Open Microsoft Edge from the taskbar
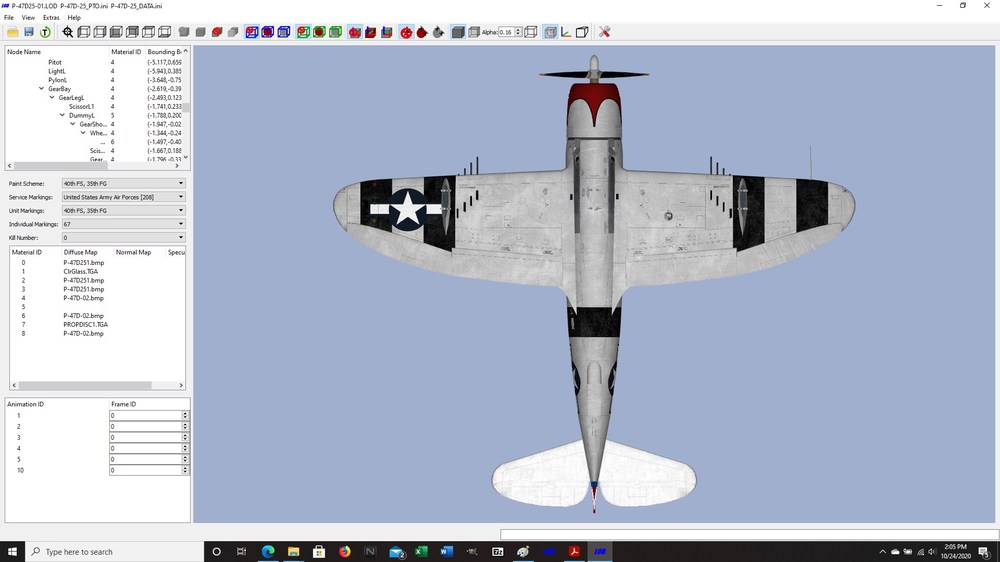Image resolution: width=1000 pixels, height=562 pixels. coord(268,552)
